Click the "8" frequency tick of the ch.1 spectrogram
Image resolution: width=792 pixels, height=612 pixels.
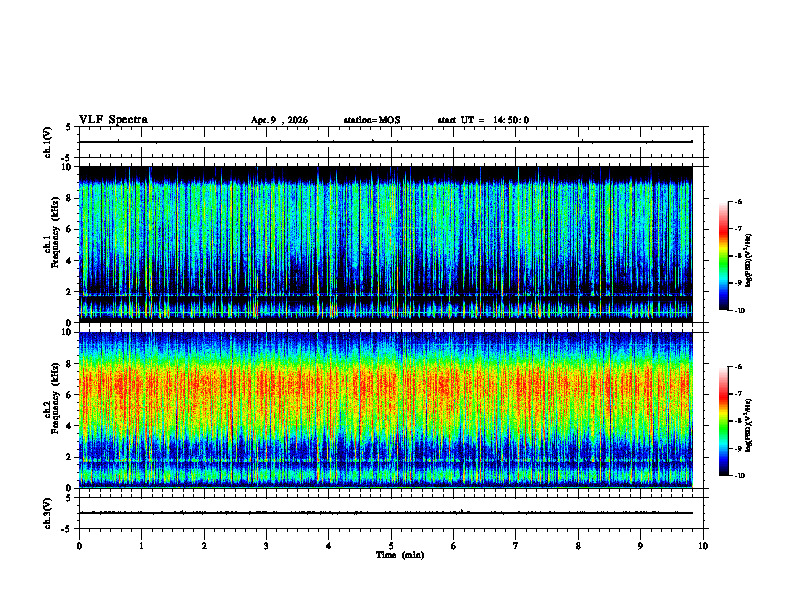pos(70,198)
